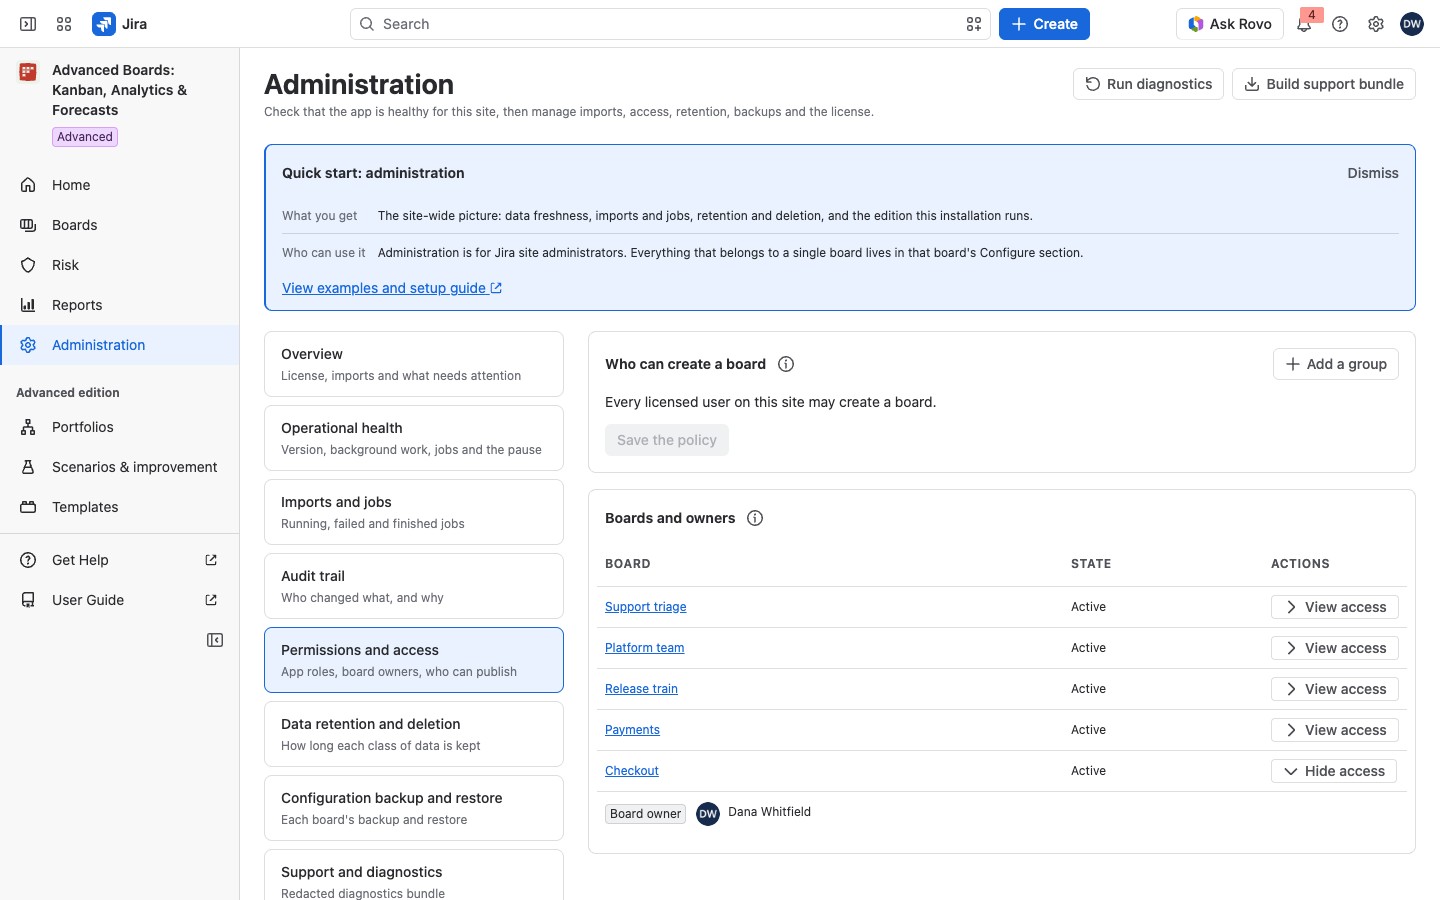
Task: Select Data retention and deletion tab
Action: click(x=414, y=734)
